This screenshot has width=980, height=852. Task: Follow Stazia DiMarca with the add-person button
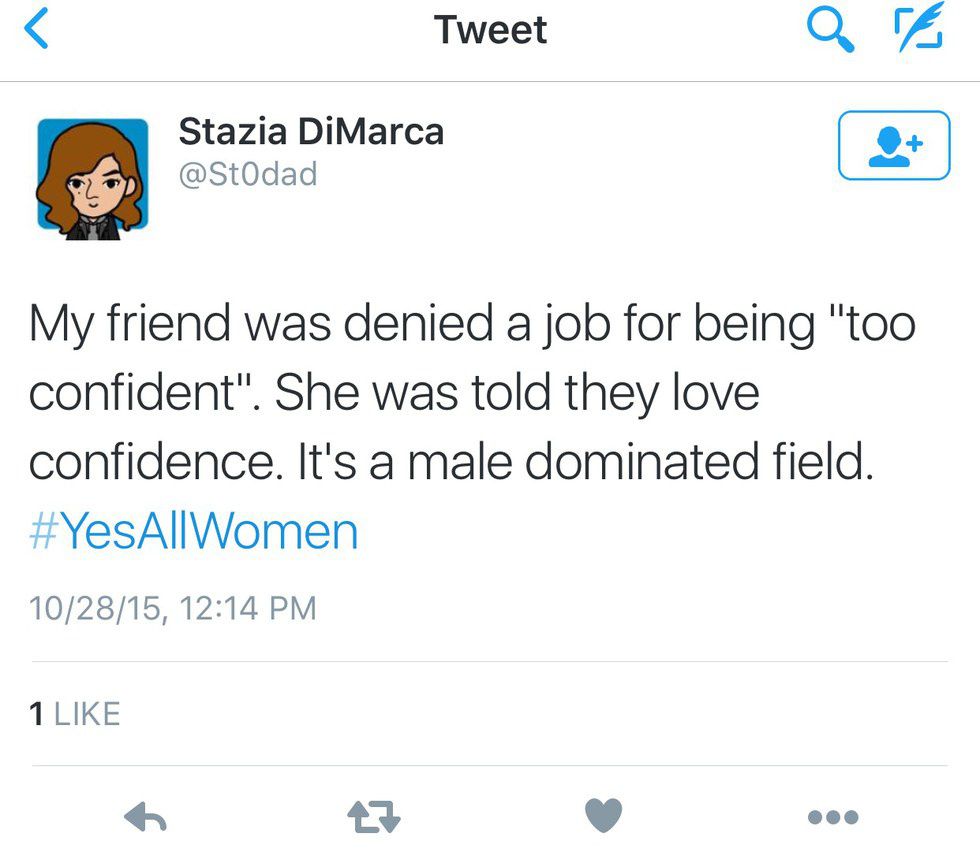click(x=894, y=146)
